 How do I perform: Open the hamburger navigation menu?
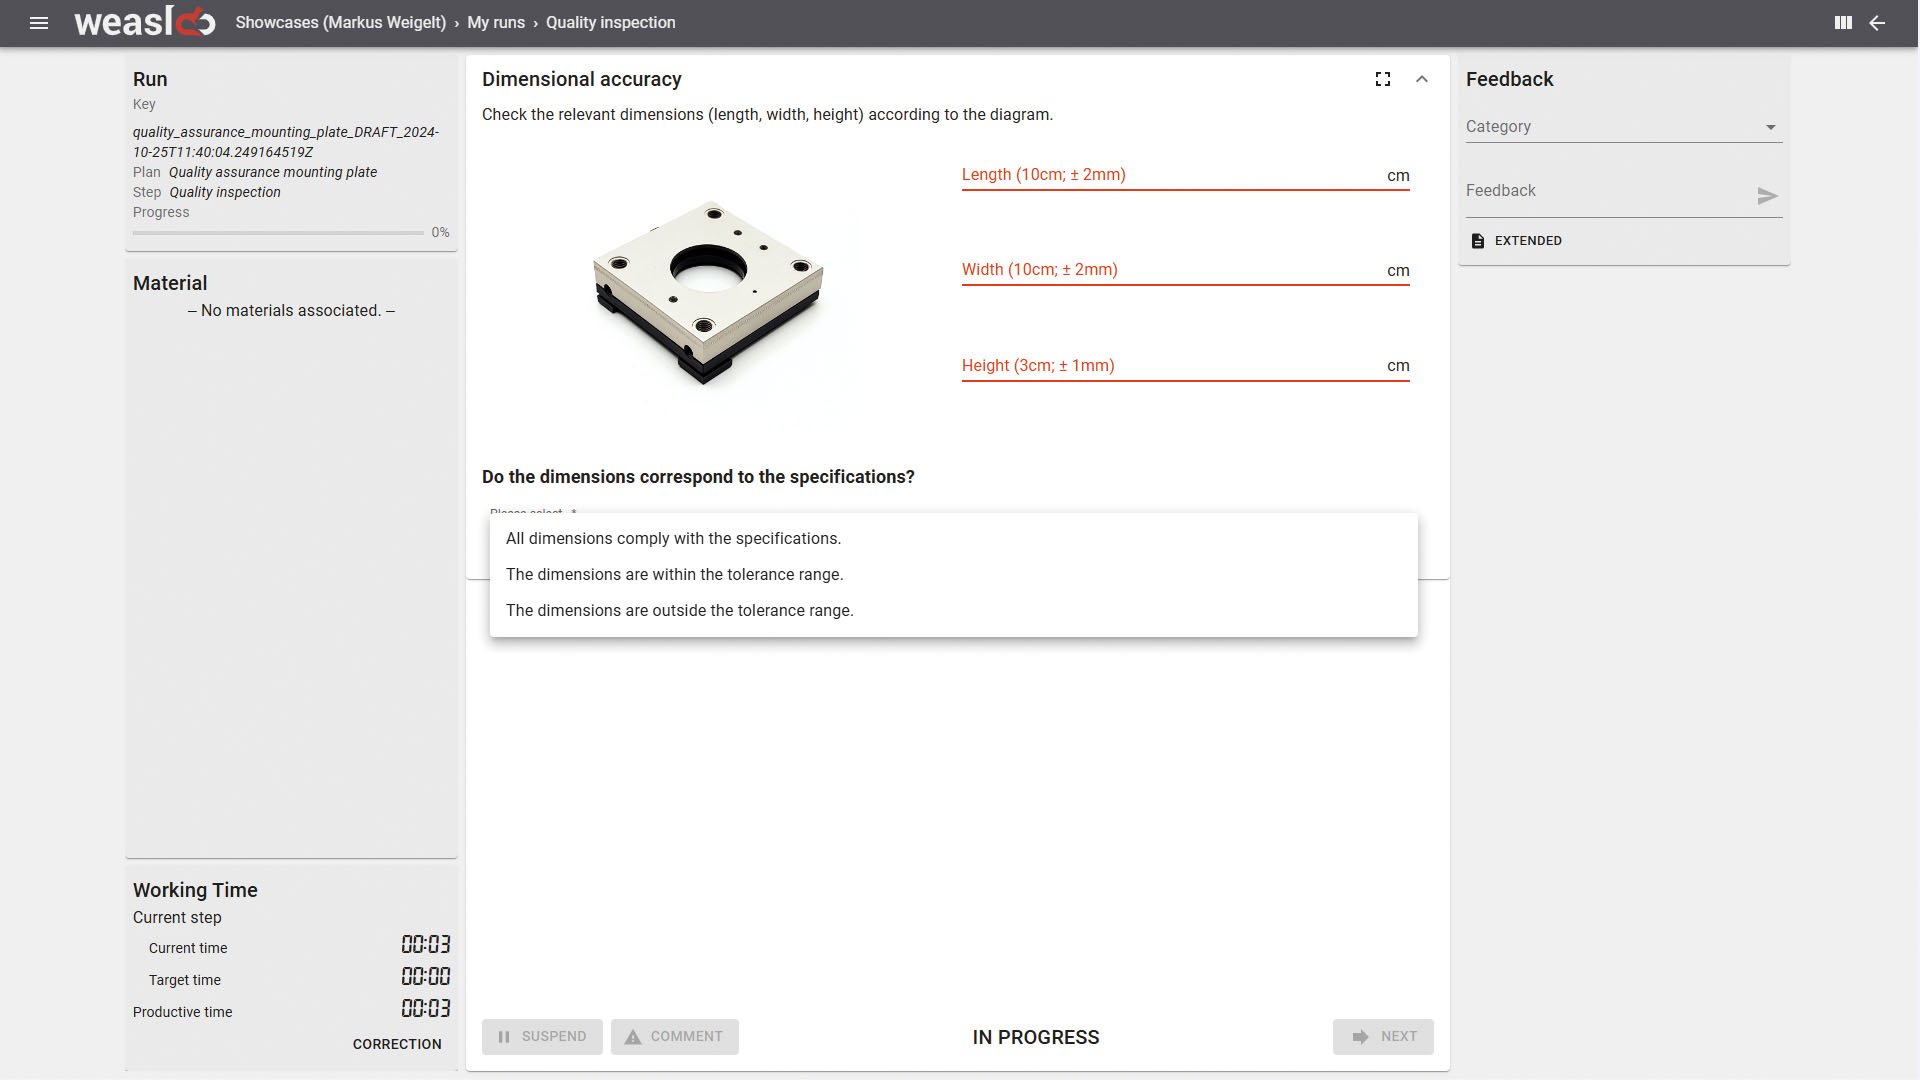click(38, 23)
